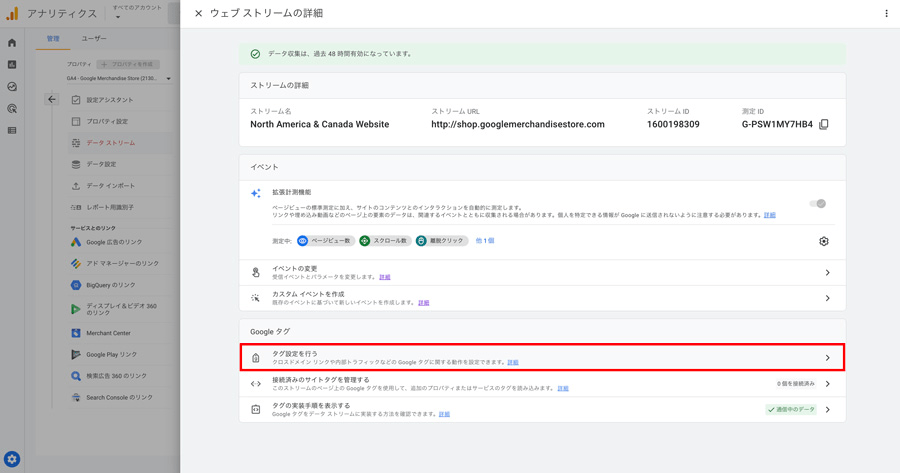This screenshot has width=900, height=473.
Task: Open the three-dot more options menu
Action: tap(886, 14)
